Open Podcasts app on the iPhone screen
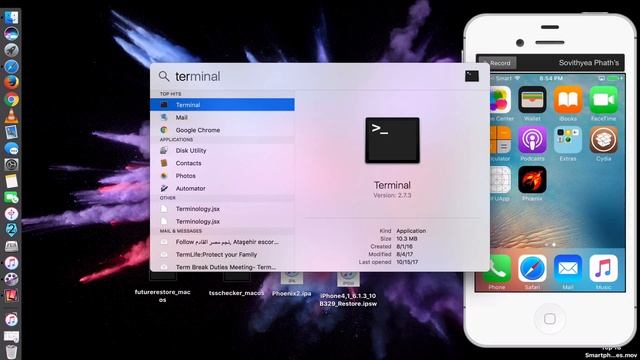 (x=532, y=140)
